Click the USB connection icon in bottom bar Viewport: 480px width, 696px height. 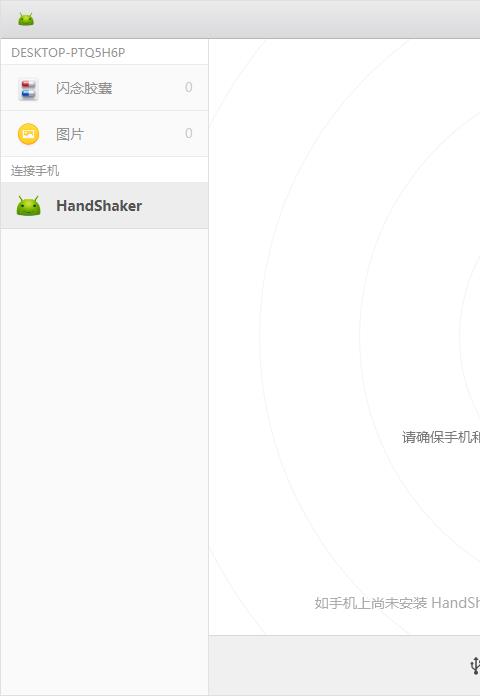pyautogui.click(x=475, y=666)
